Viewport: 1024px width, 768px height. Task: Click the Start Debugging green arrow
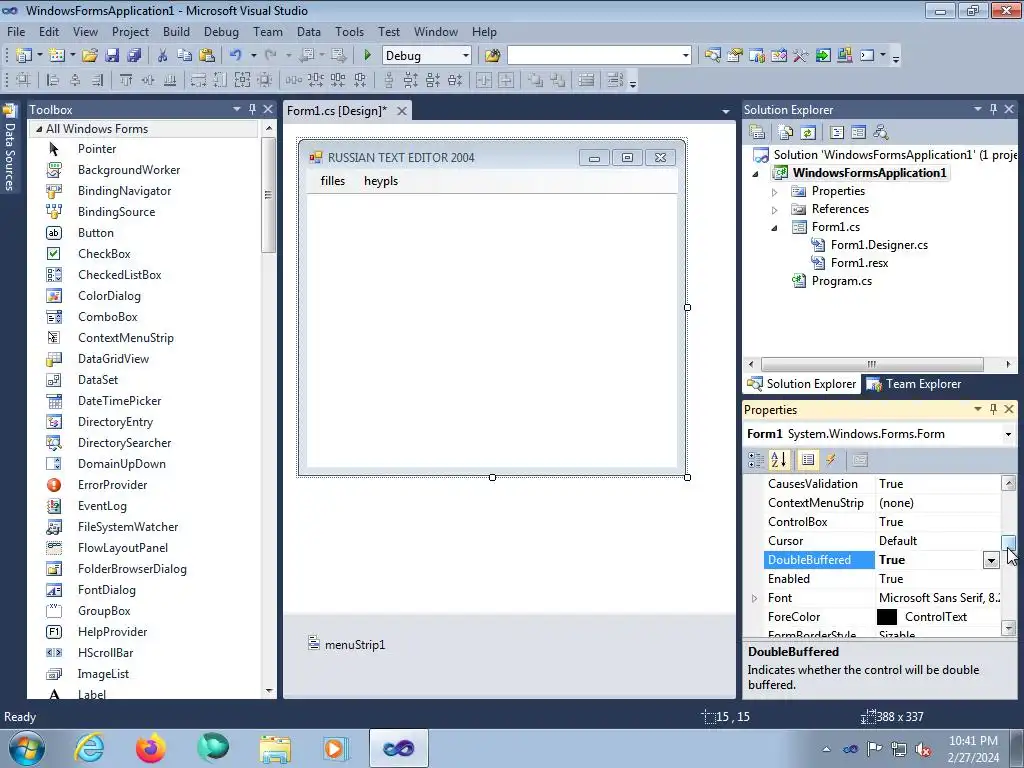(367, 56)
